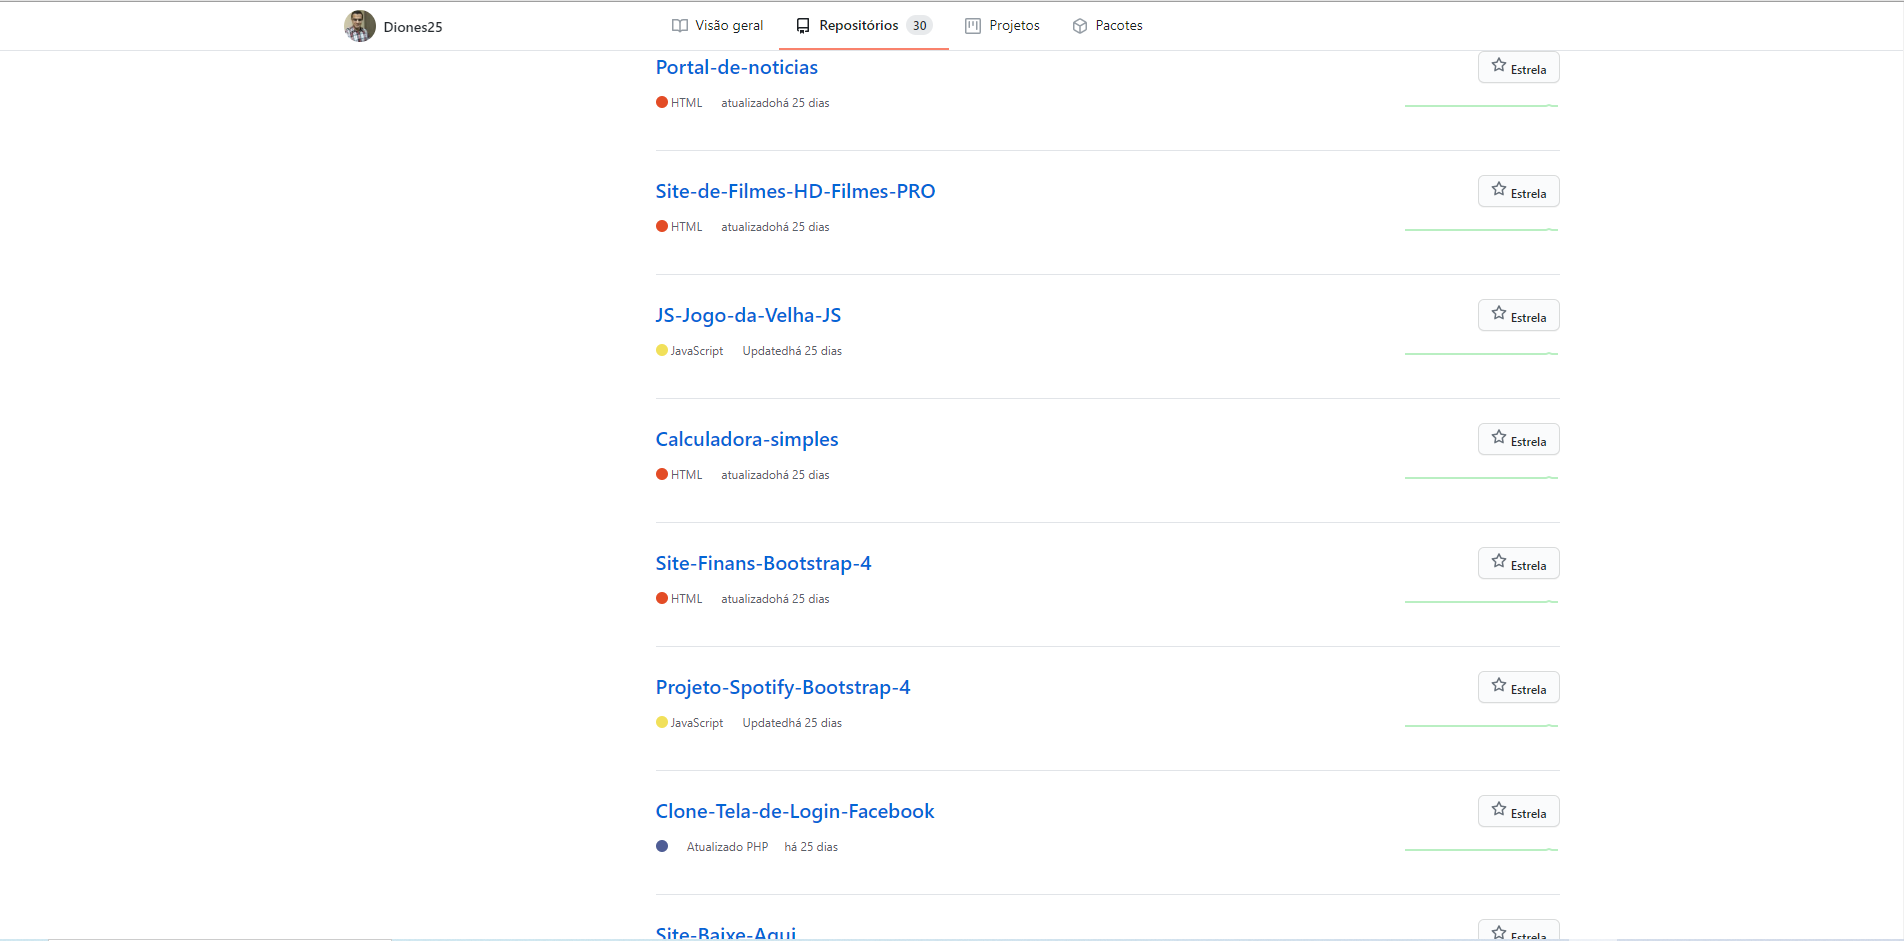Switch to the Visão geral tab

(x=728, y=26)
